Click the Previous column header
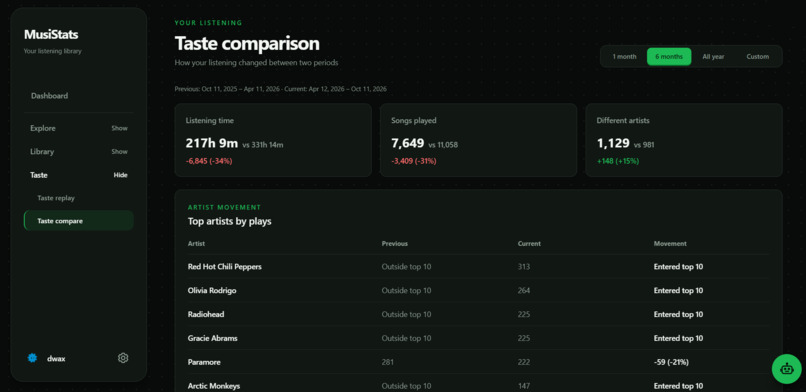806x392 pixels. pyautogui.click(x=395, y=244)
